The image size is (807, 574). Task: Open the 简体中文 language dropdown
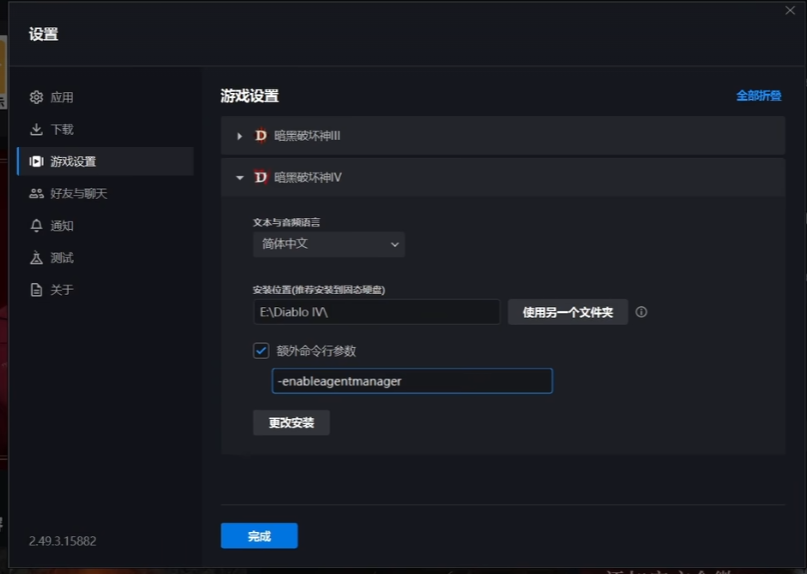pyautogui.click(x=328, y=244)
